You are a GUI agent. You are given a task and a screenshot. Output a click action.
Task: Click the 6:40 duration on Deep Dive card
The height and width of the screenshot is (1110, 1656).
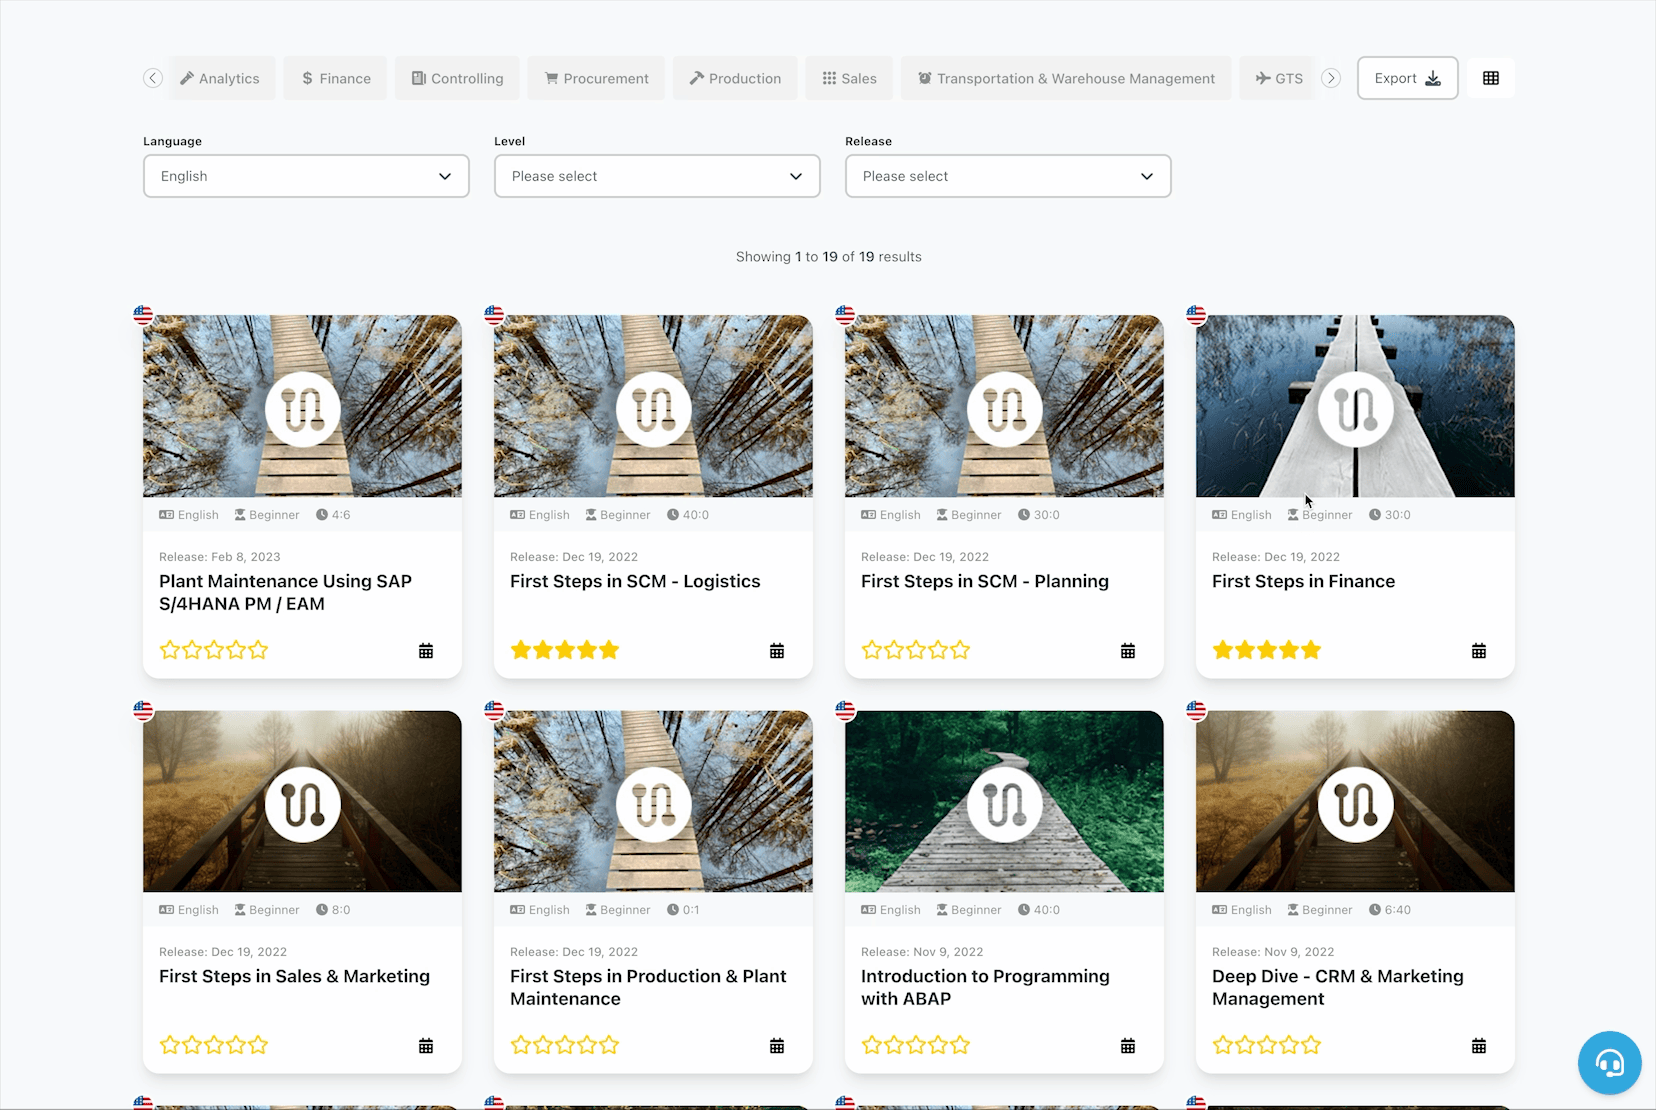tap(1389, 910)
